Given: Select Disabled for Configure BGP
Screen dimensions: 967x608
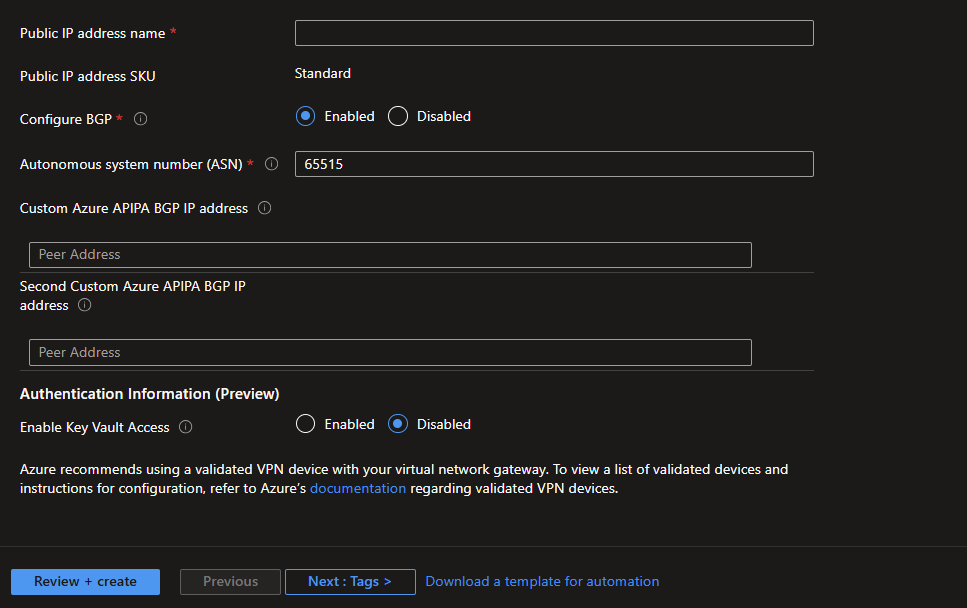Looking at the screenshot, I should (398, 116).
